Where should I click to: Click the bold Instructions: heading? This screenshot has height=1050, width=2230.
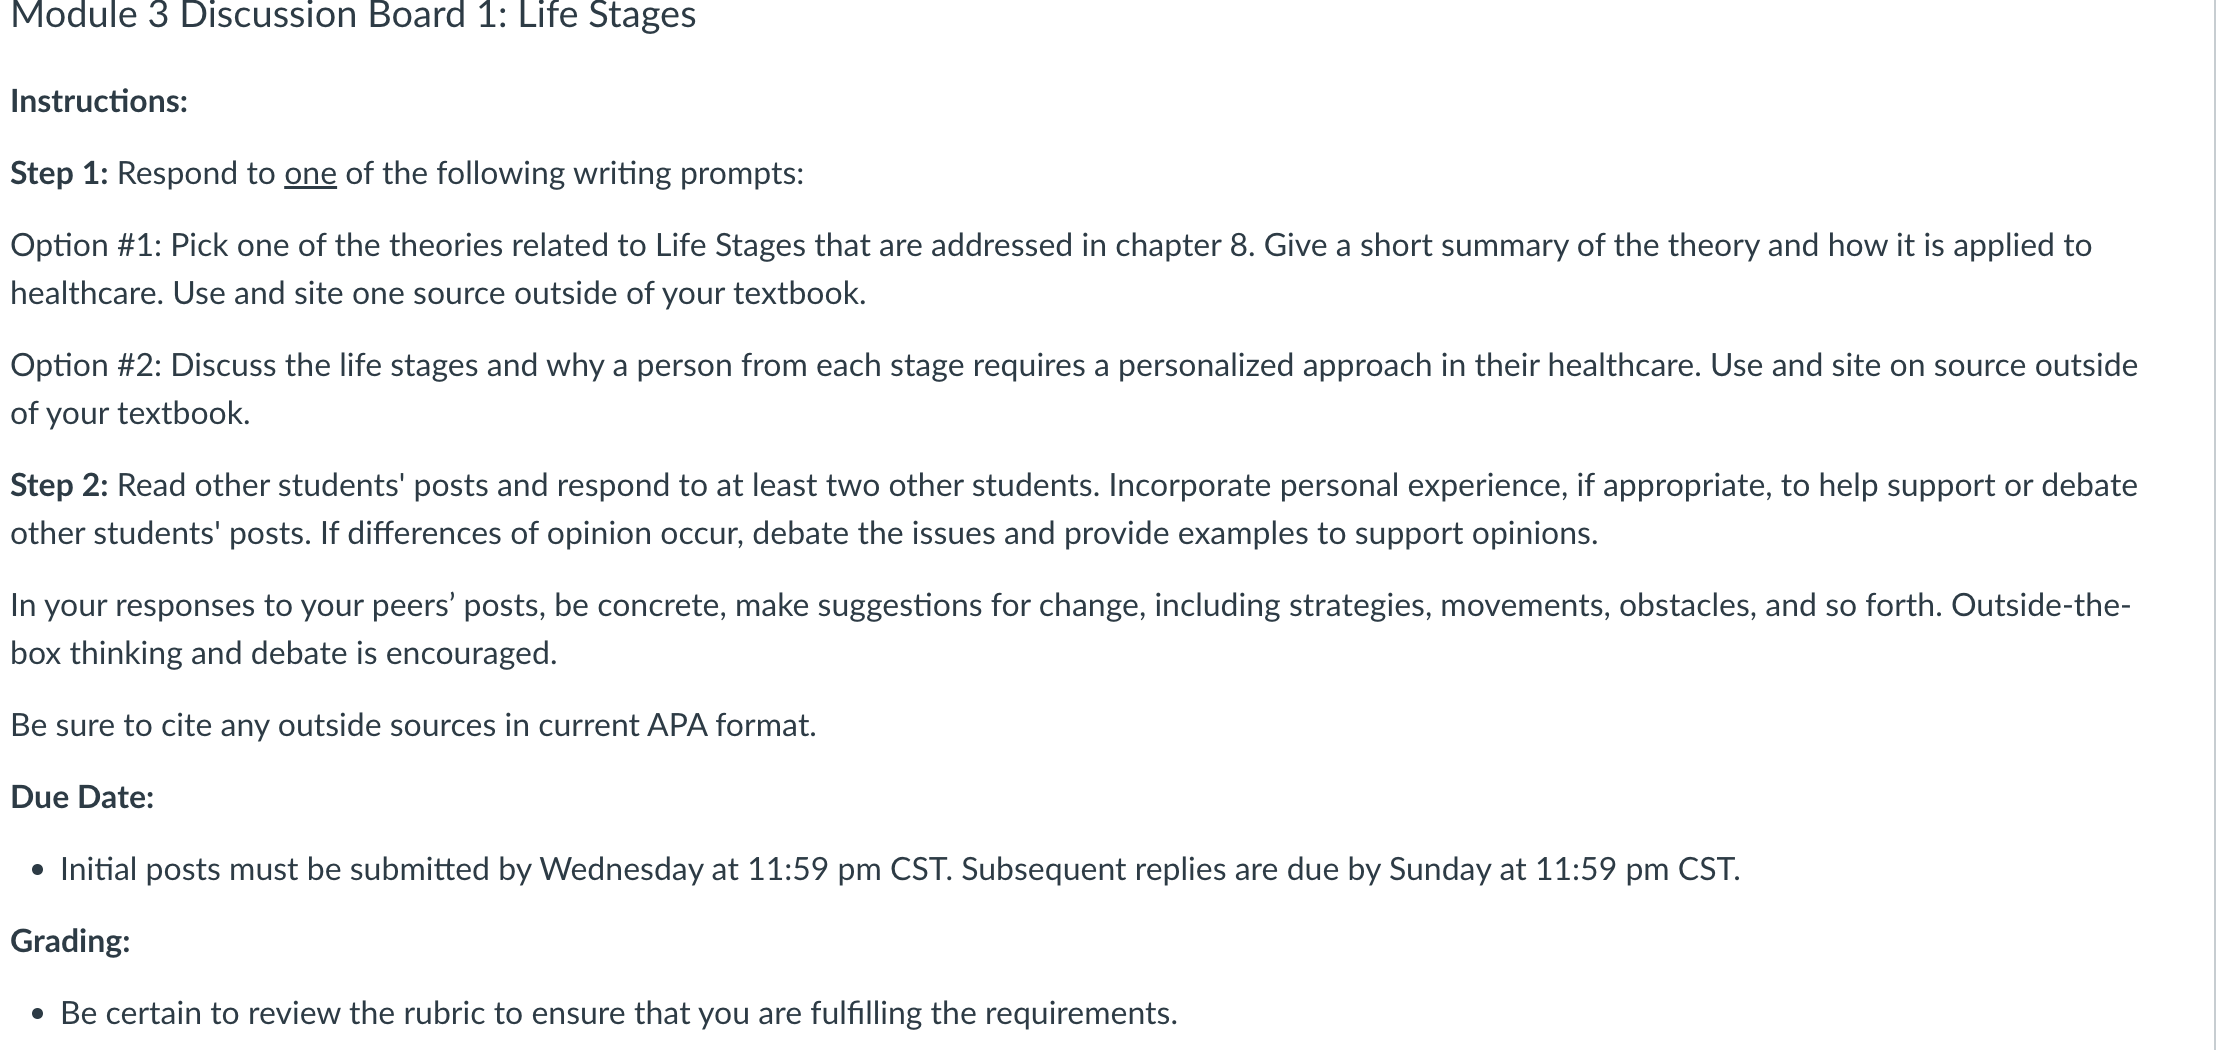click(x=99, y=102)
